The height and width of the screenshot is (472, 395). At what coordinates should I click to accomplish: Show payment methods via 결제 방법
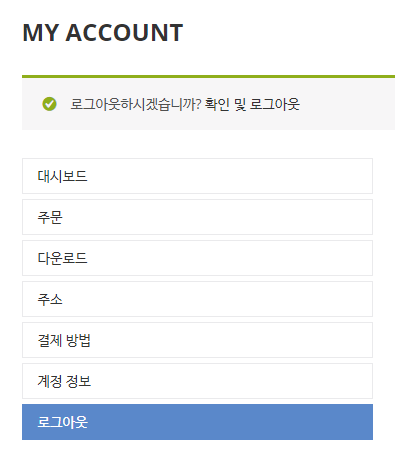pyautogui.click(x=197, y=340)
